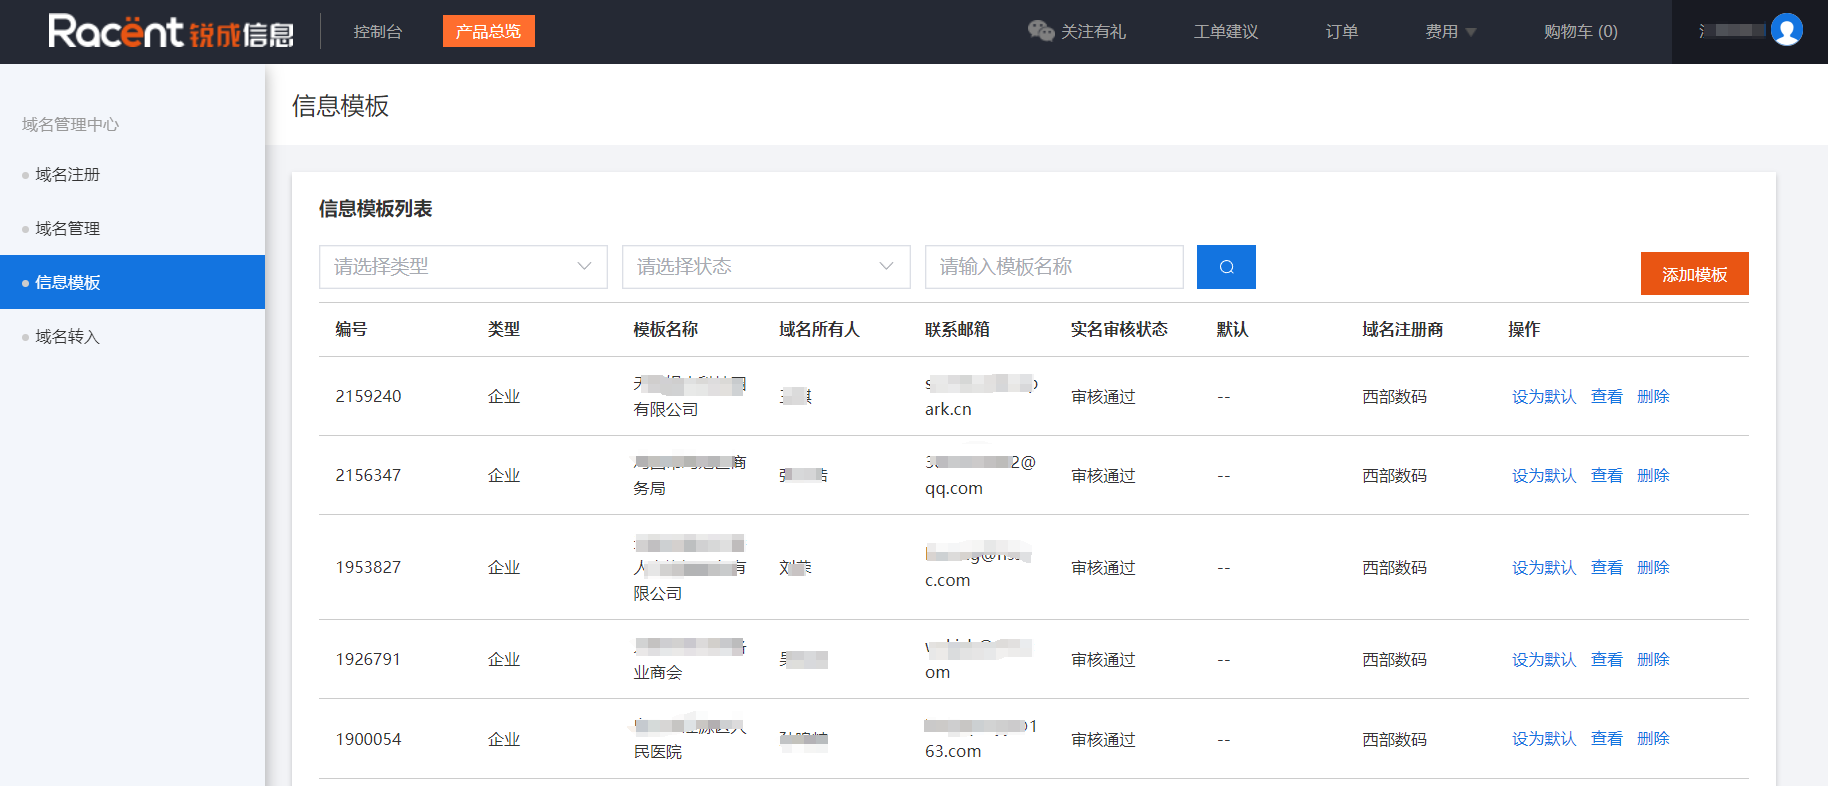Click 删除 for template 1926791
This screenshot has width=1828, height=786.
1653,659
